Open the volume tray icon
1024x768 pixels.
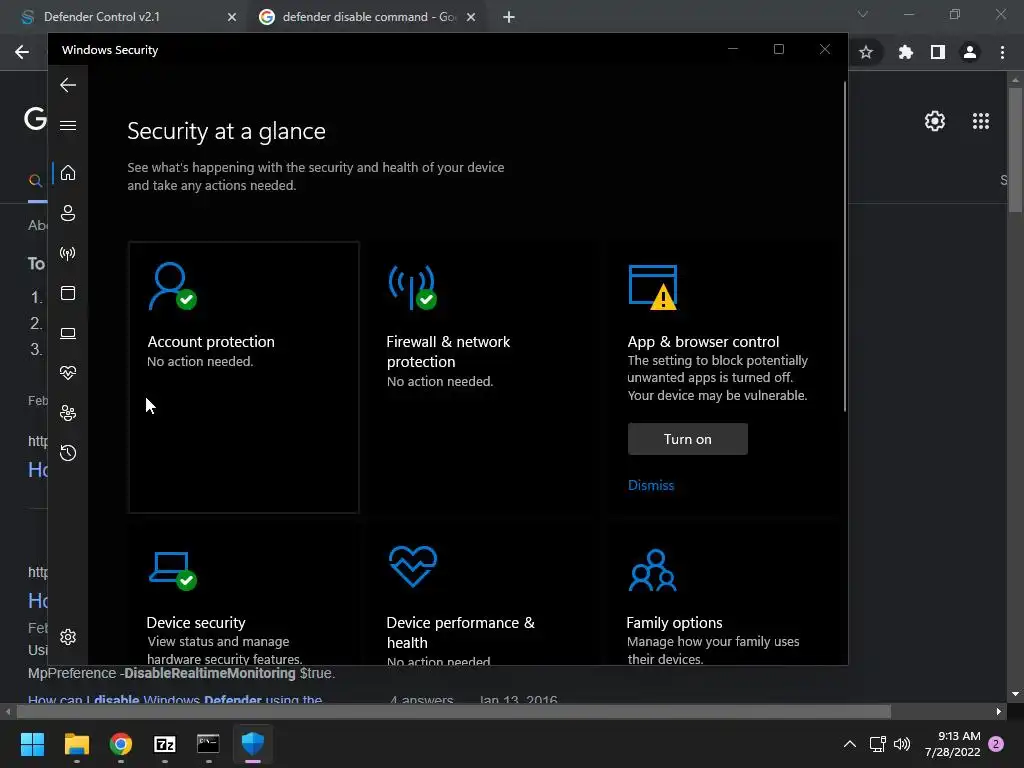(902, 744)
